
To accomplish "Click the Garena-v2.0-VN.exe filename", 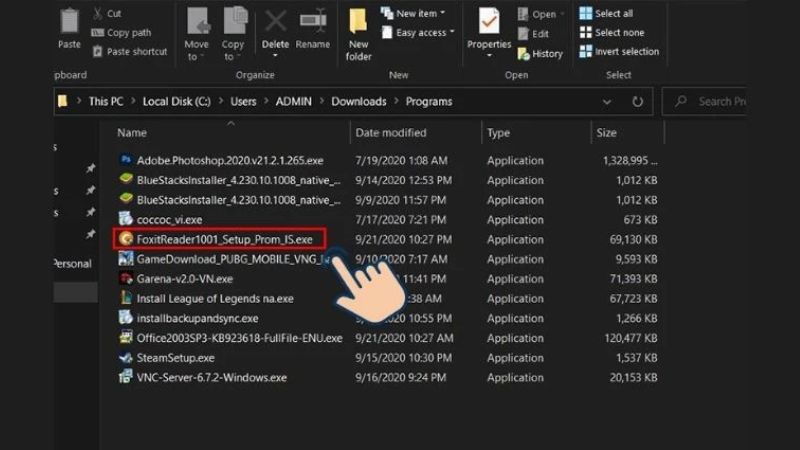I will [x=185, y=279].
